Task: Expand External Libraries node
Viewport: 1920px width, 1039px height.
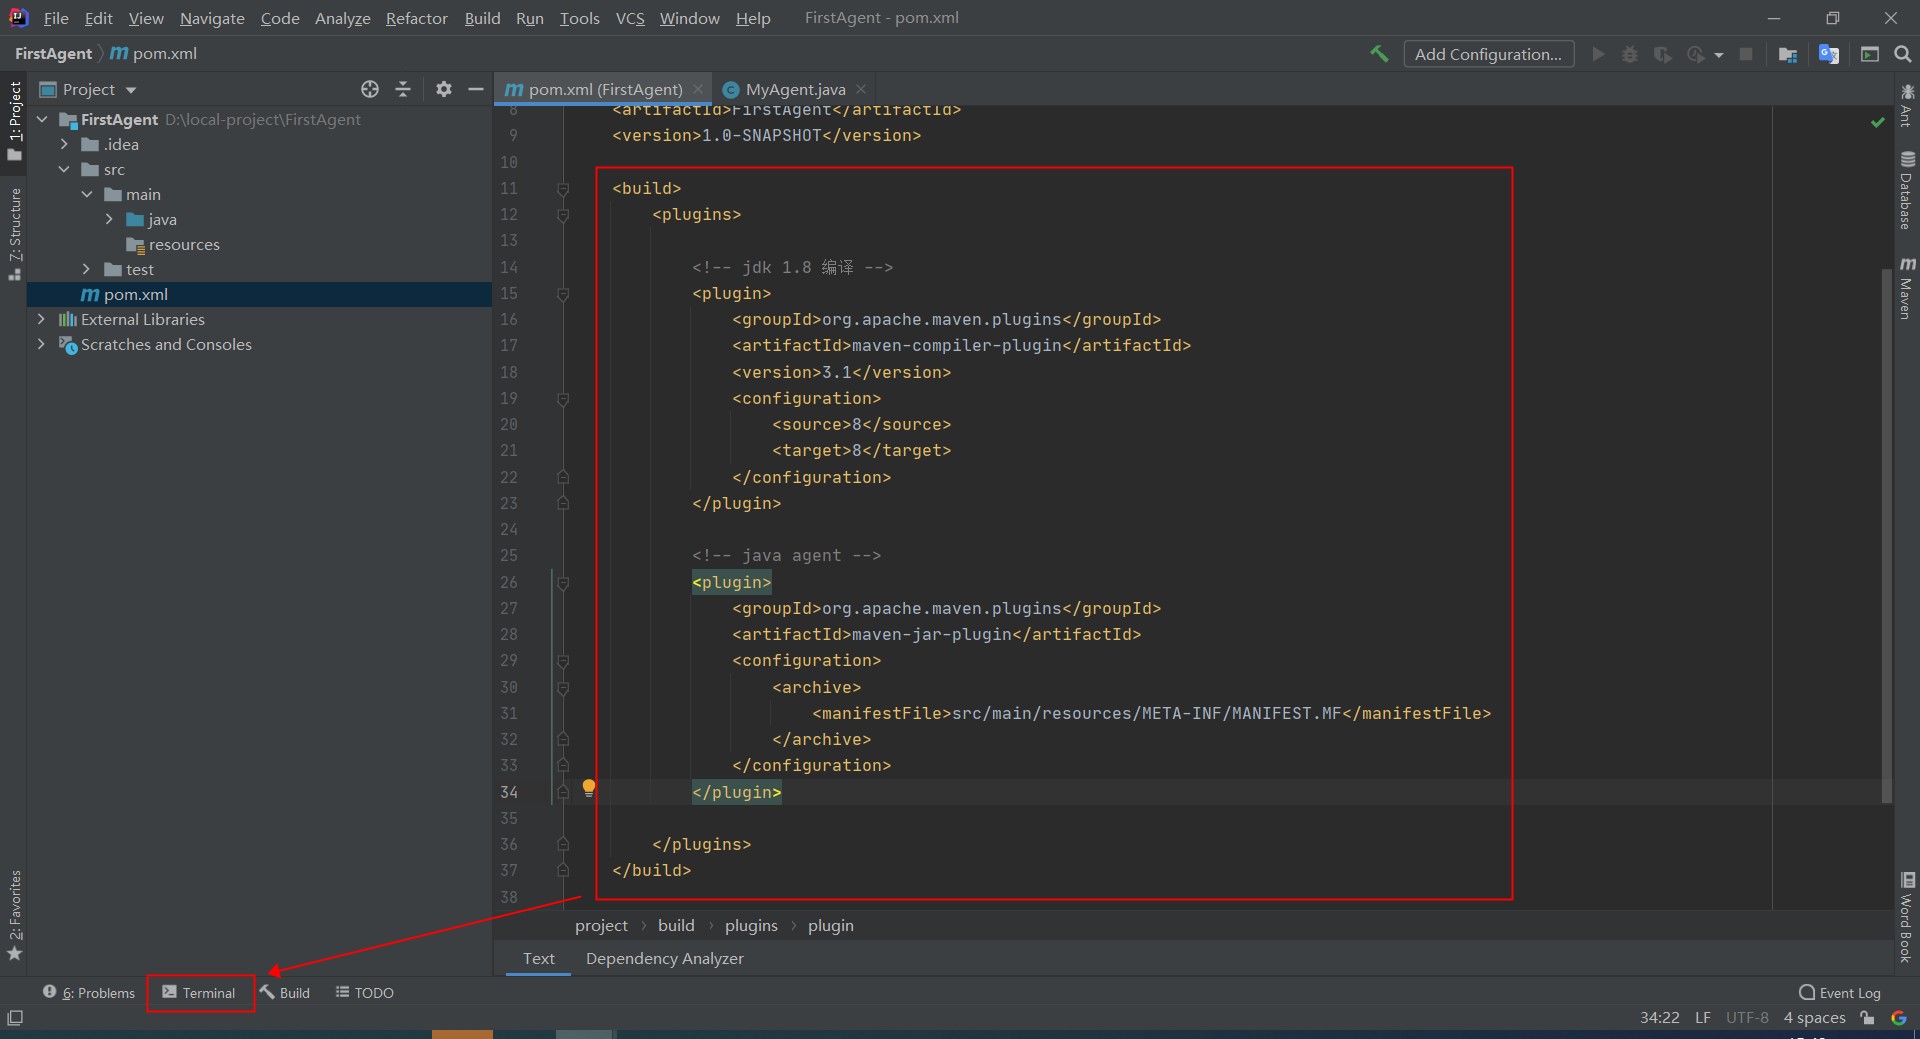Action: pos(41,319)
